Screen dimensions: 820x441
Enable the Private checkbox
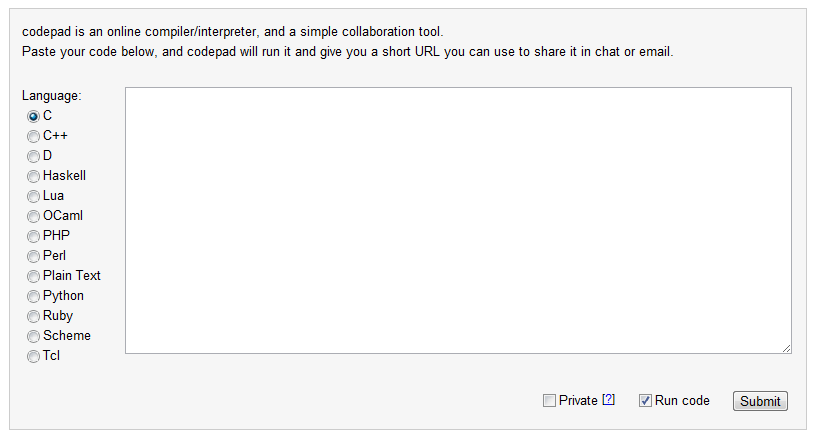(549, 401)
